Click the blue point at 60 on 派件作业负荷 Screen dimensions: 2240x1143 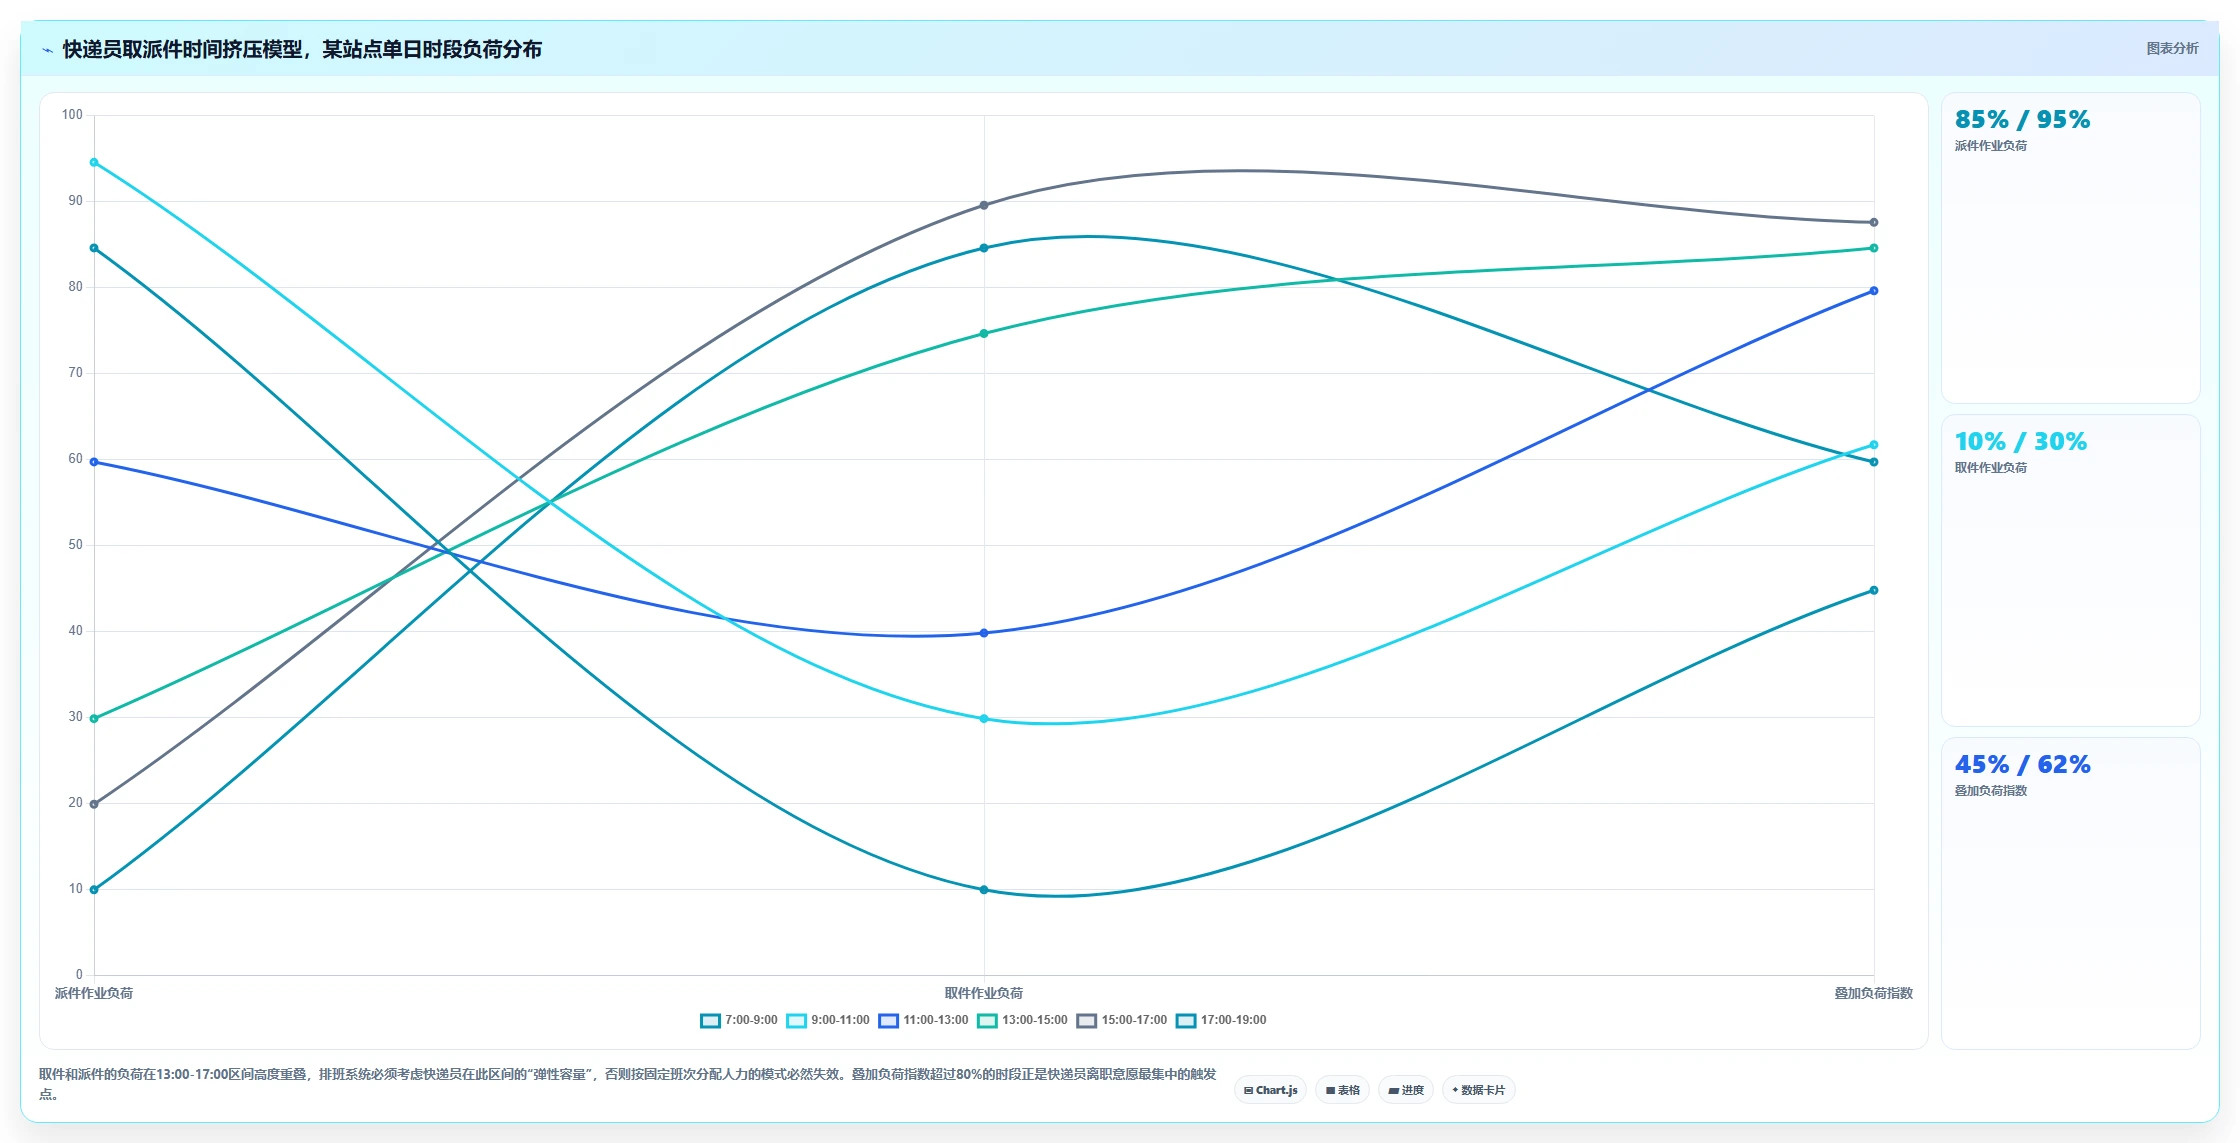[94, 462]
